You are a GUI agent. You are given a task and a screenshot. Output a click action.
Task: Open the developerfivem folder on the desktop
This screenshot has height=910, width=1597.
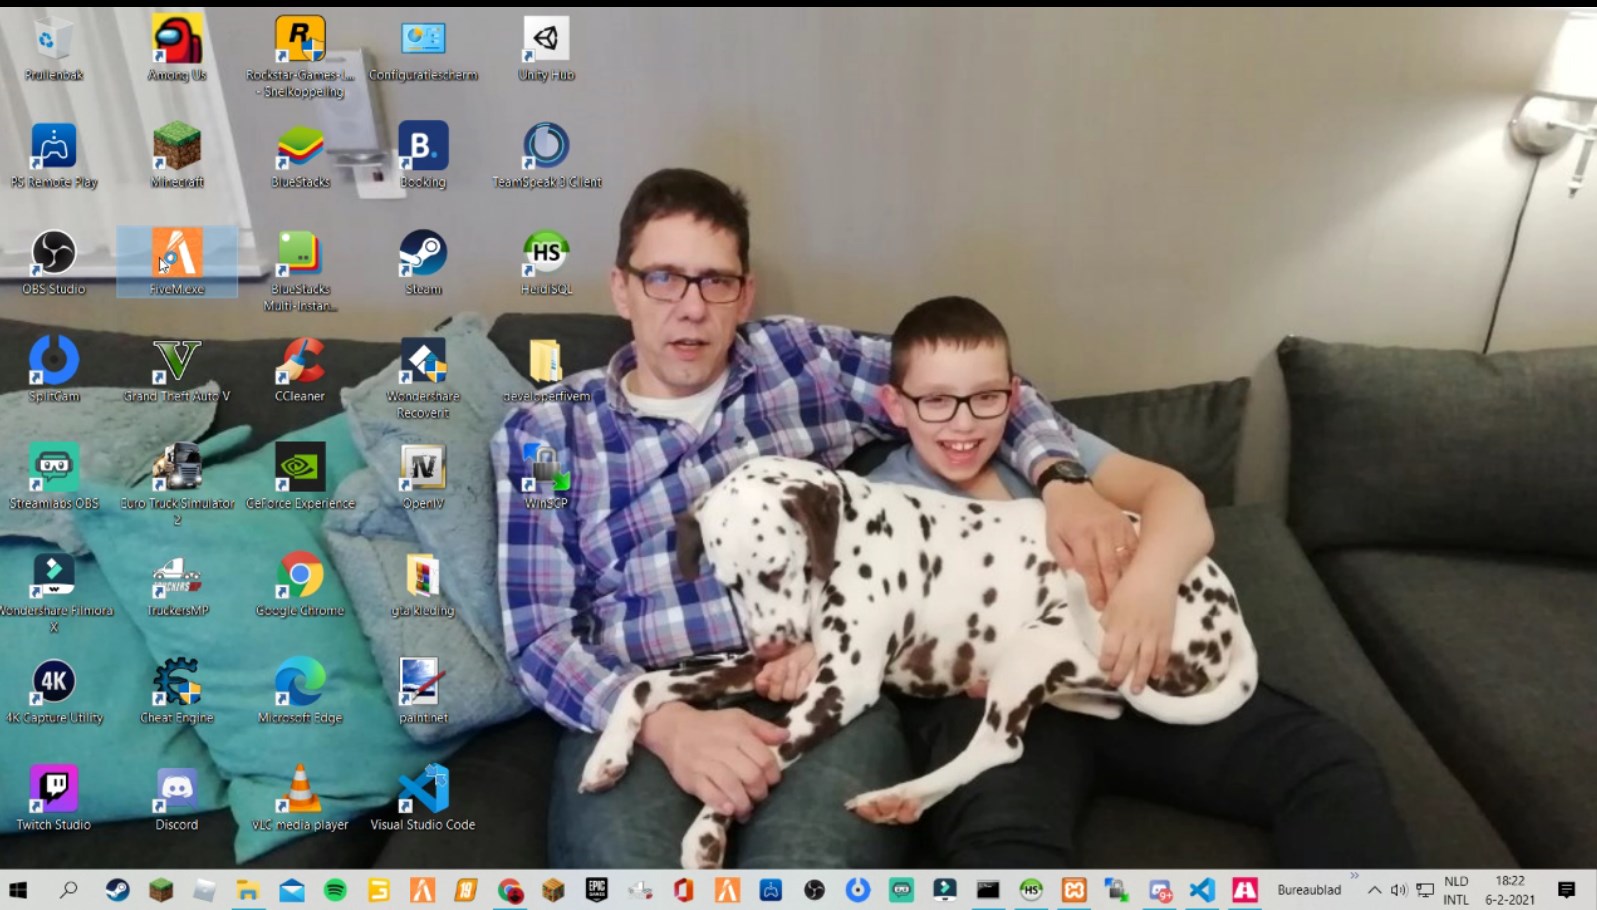point(546,362)
